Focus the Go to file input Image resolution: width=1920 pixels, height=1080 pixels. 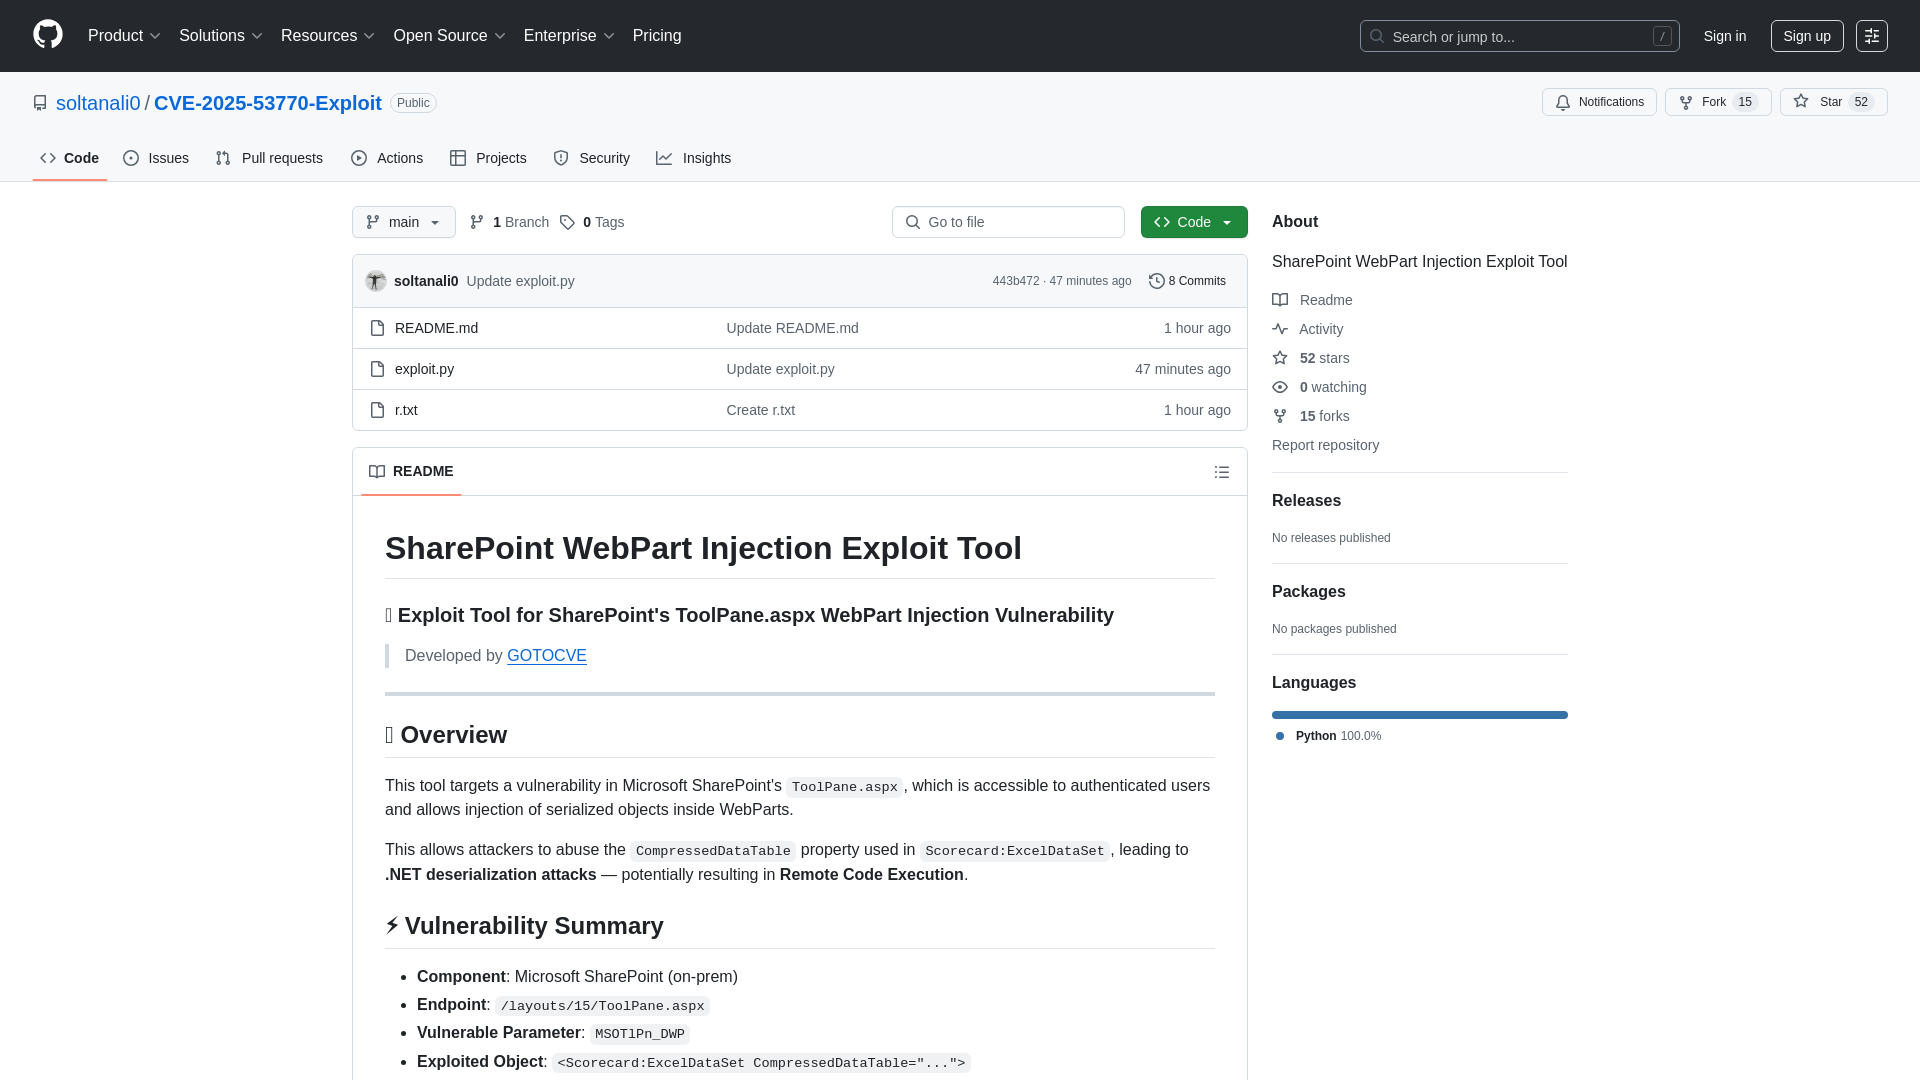pyautogui.click(x=1008, y=222)
